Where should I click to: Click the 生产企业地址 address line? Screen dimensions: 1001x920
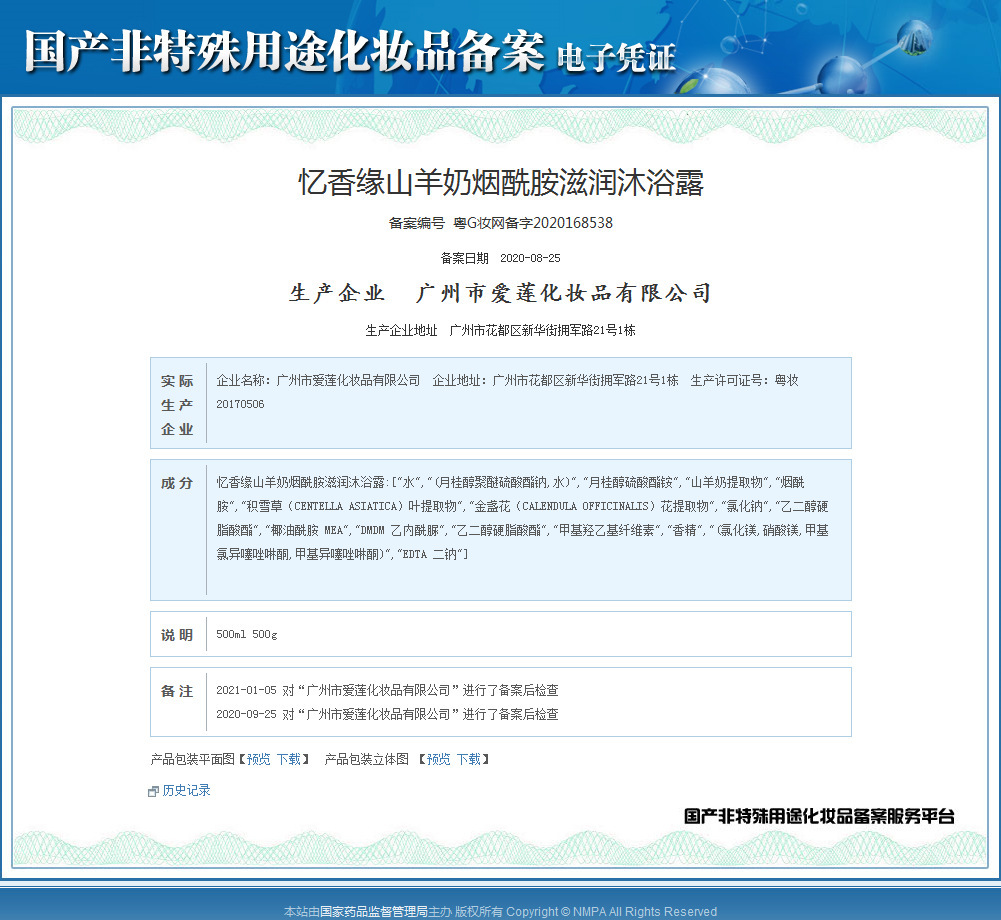(x=500, y=330)
